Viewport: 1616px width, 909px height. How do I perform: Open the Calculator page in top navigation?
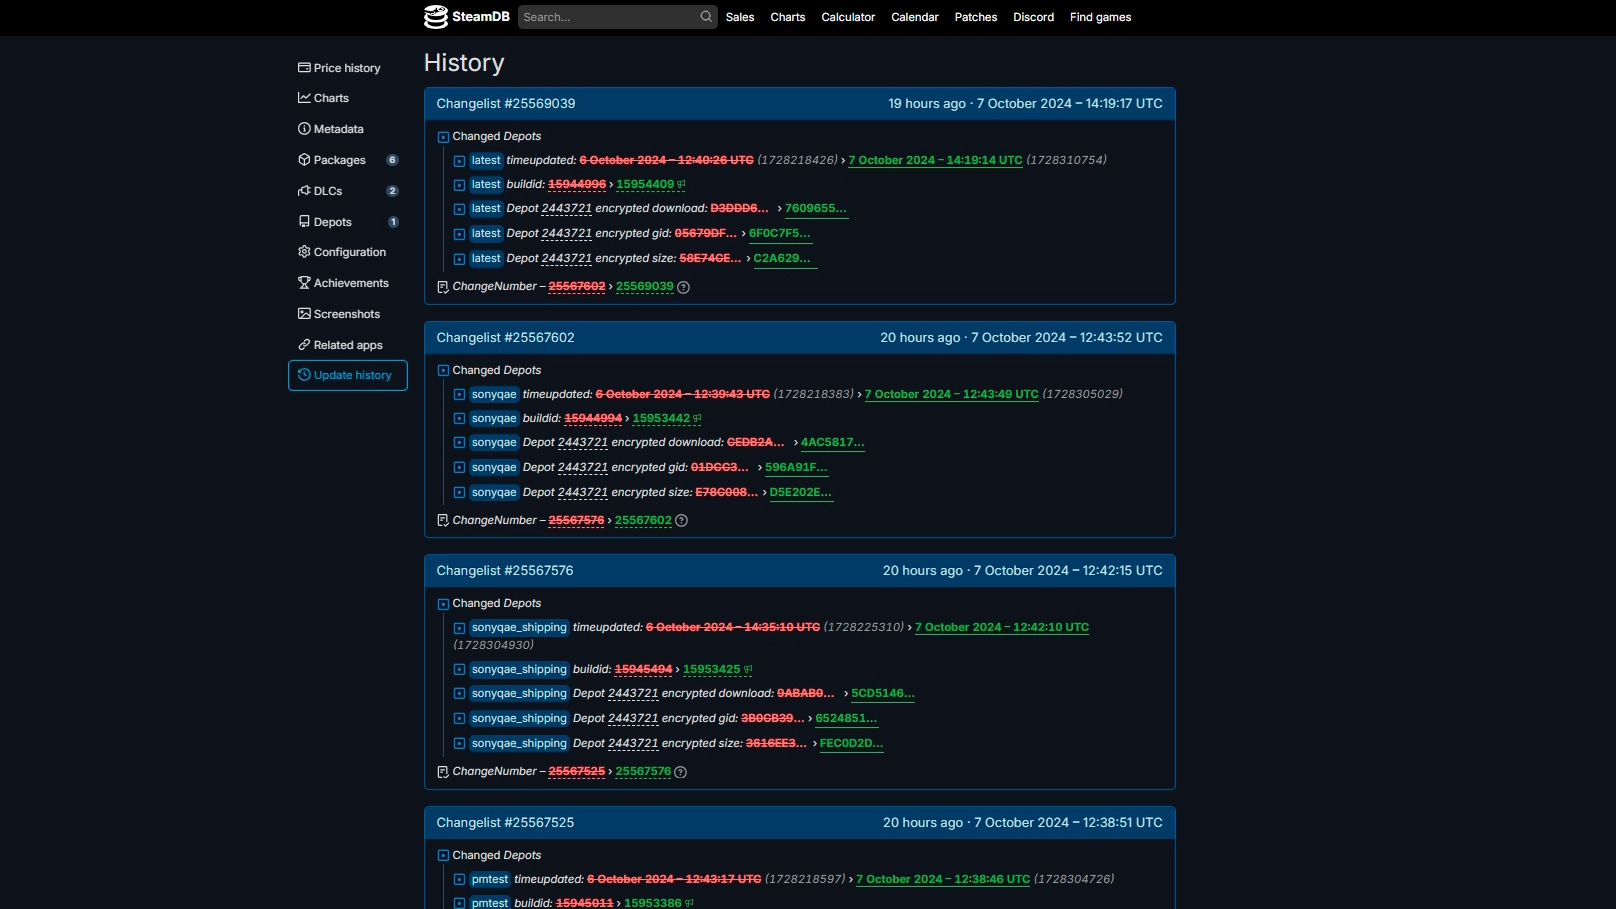pyautogui.click(x=848, y=17)
